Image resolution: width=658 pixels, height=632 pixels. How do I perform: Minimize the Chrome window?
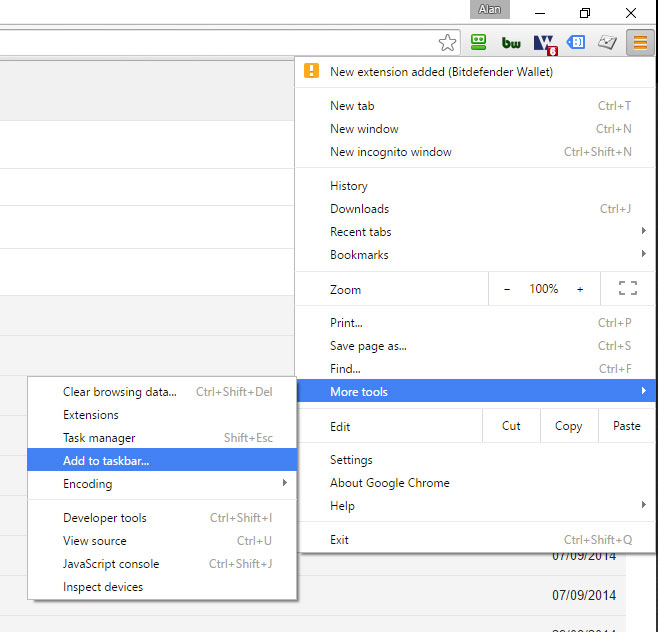click(540, 13)
